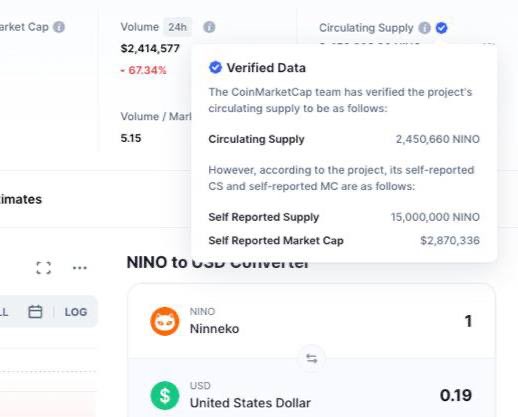
Task: Open the chart fullscreen icon
Action: 44,268
